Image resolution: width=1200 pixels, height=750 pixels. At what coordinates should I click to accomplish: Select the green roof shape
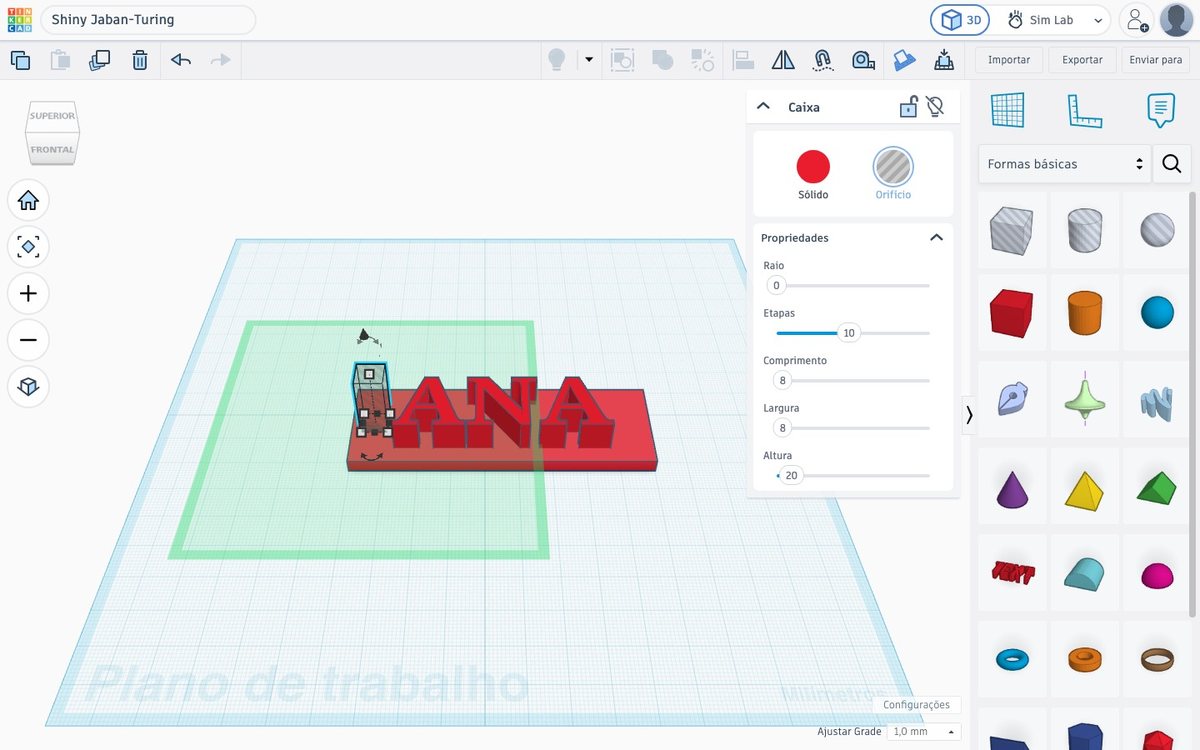pyautogui.click(x=1157, y=487)
